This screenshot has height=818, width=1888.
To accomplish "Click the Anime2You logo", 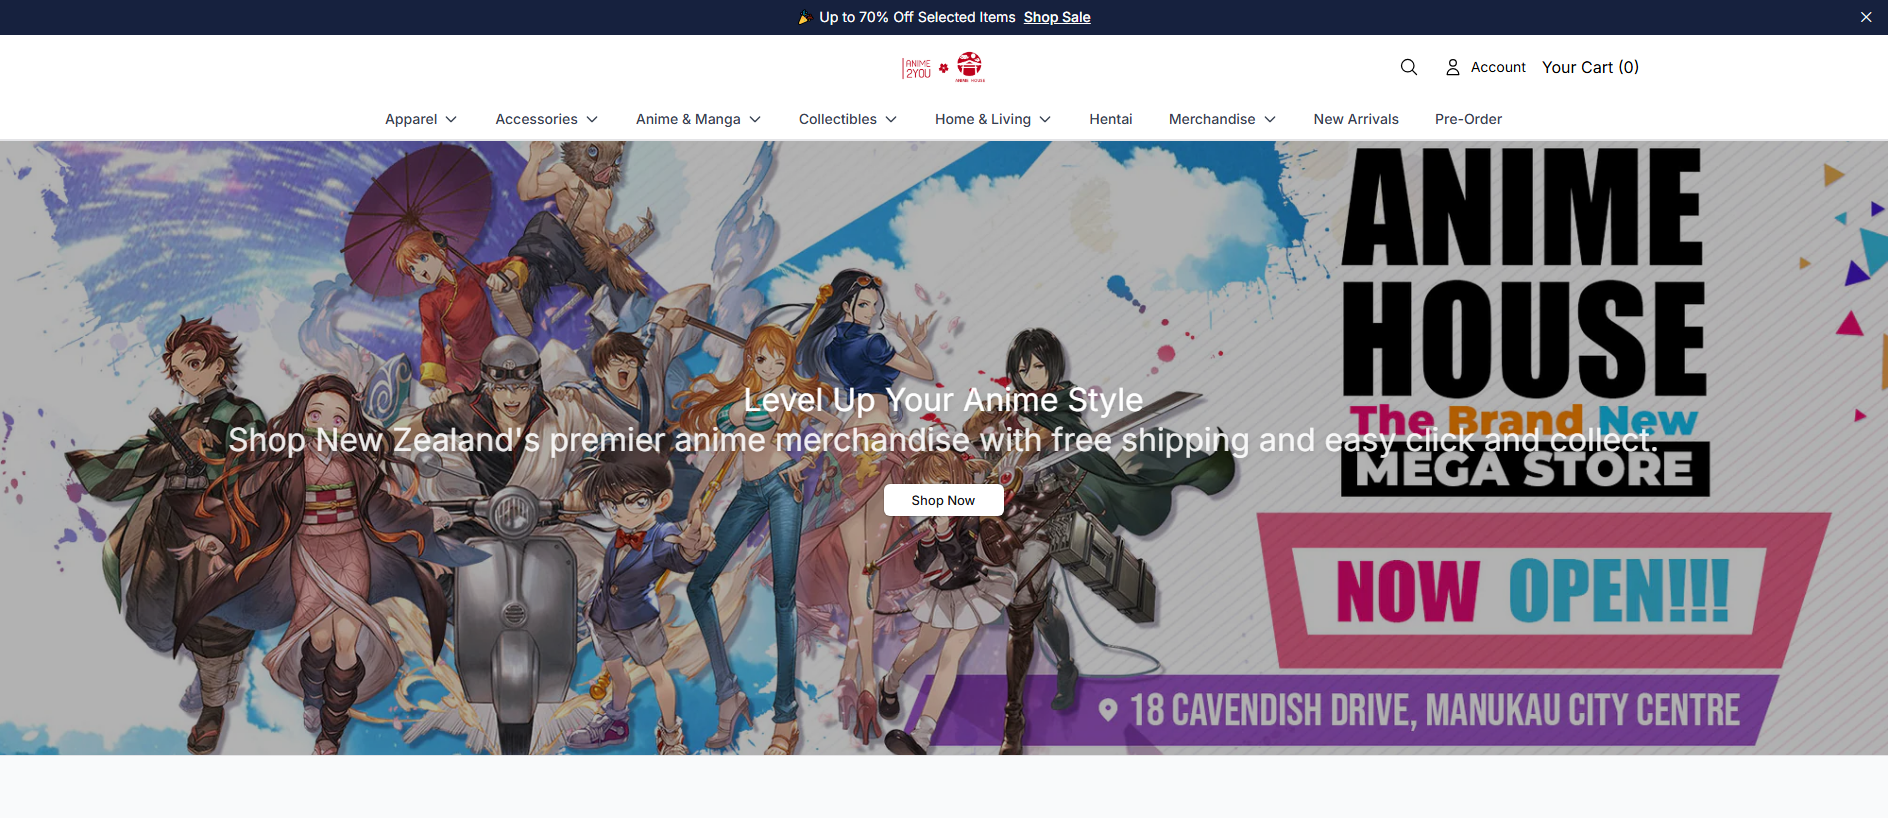I will 917,68.
